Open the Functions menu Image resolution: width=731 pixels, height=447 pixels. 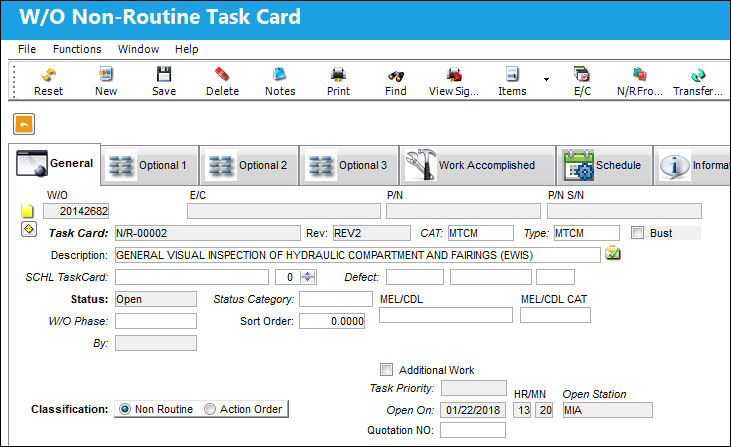coord(77,49)
